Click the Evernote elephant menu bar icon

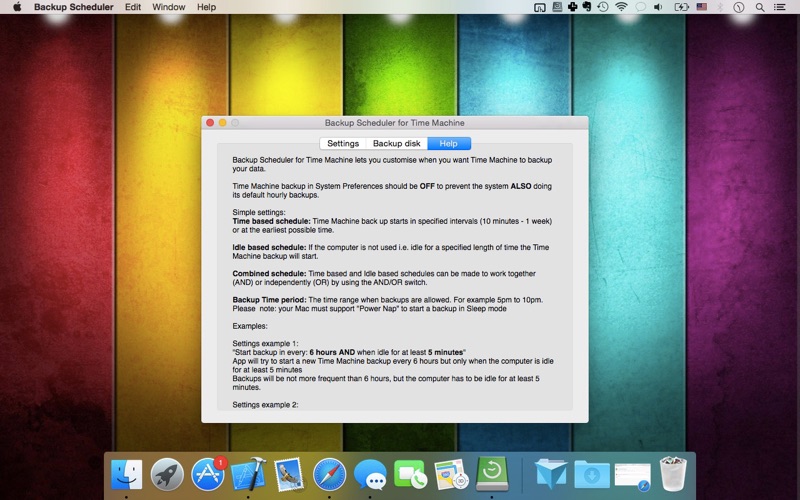[587, 7]
